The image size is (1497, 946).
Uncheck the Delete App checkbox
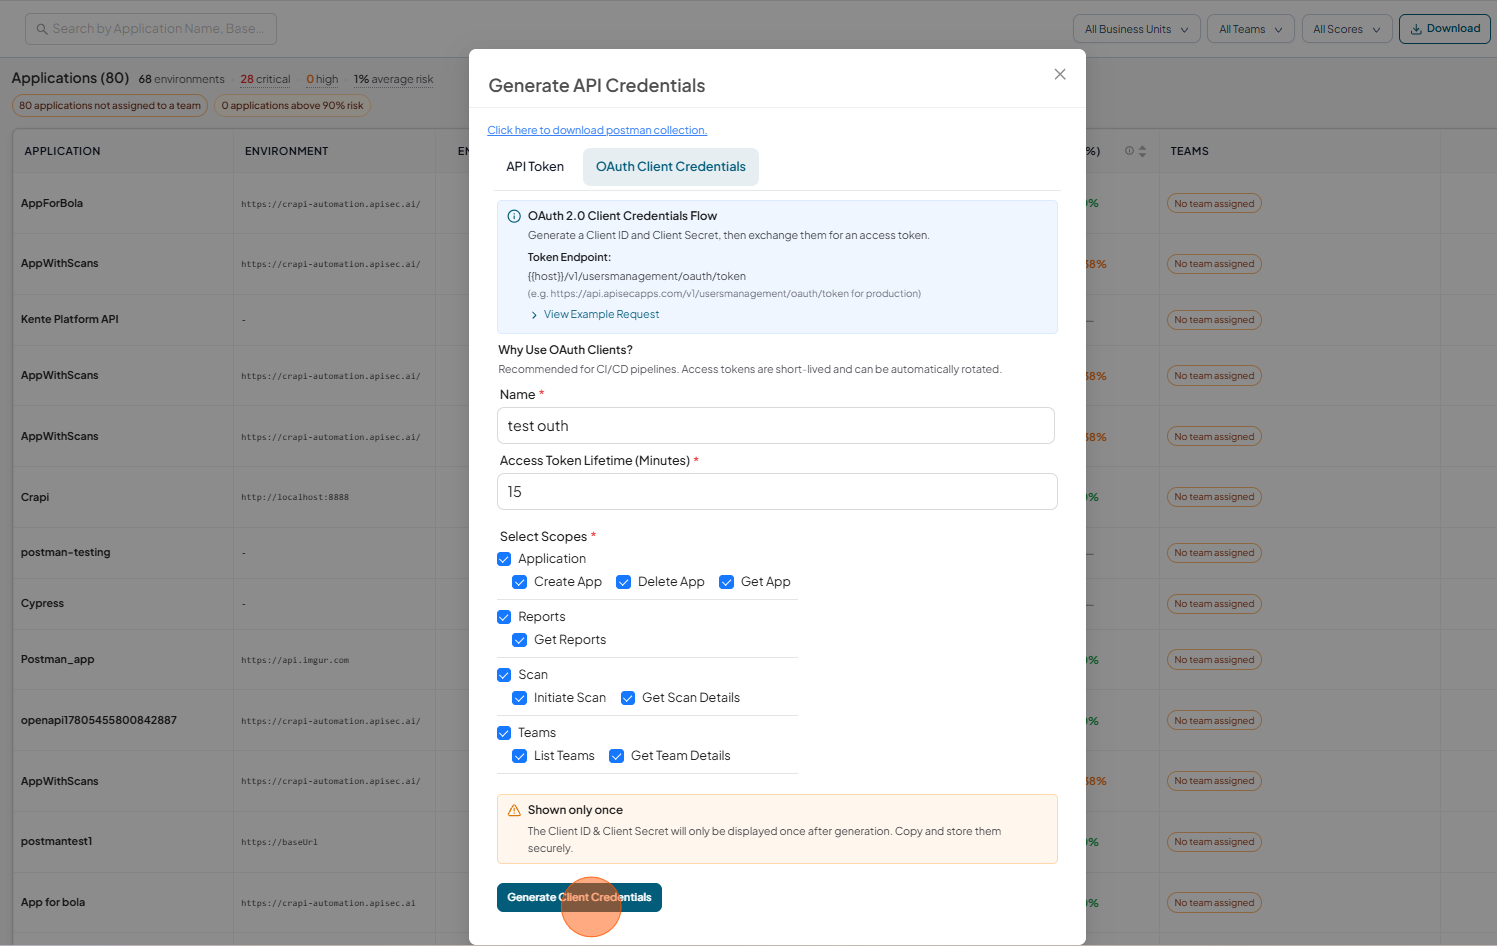623,582
